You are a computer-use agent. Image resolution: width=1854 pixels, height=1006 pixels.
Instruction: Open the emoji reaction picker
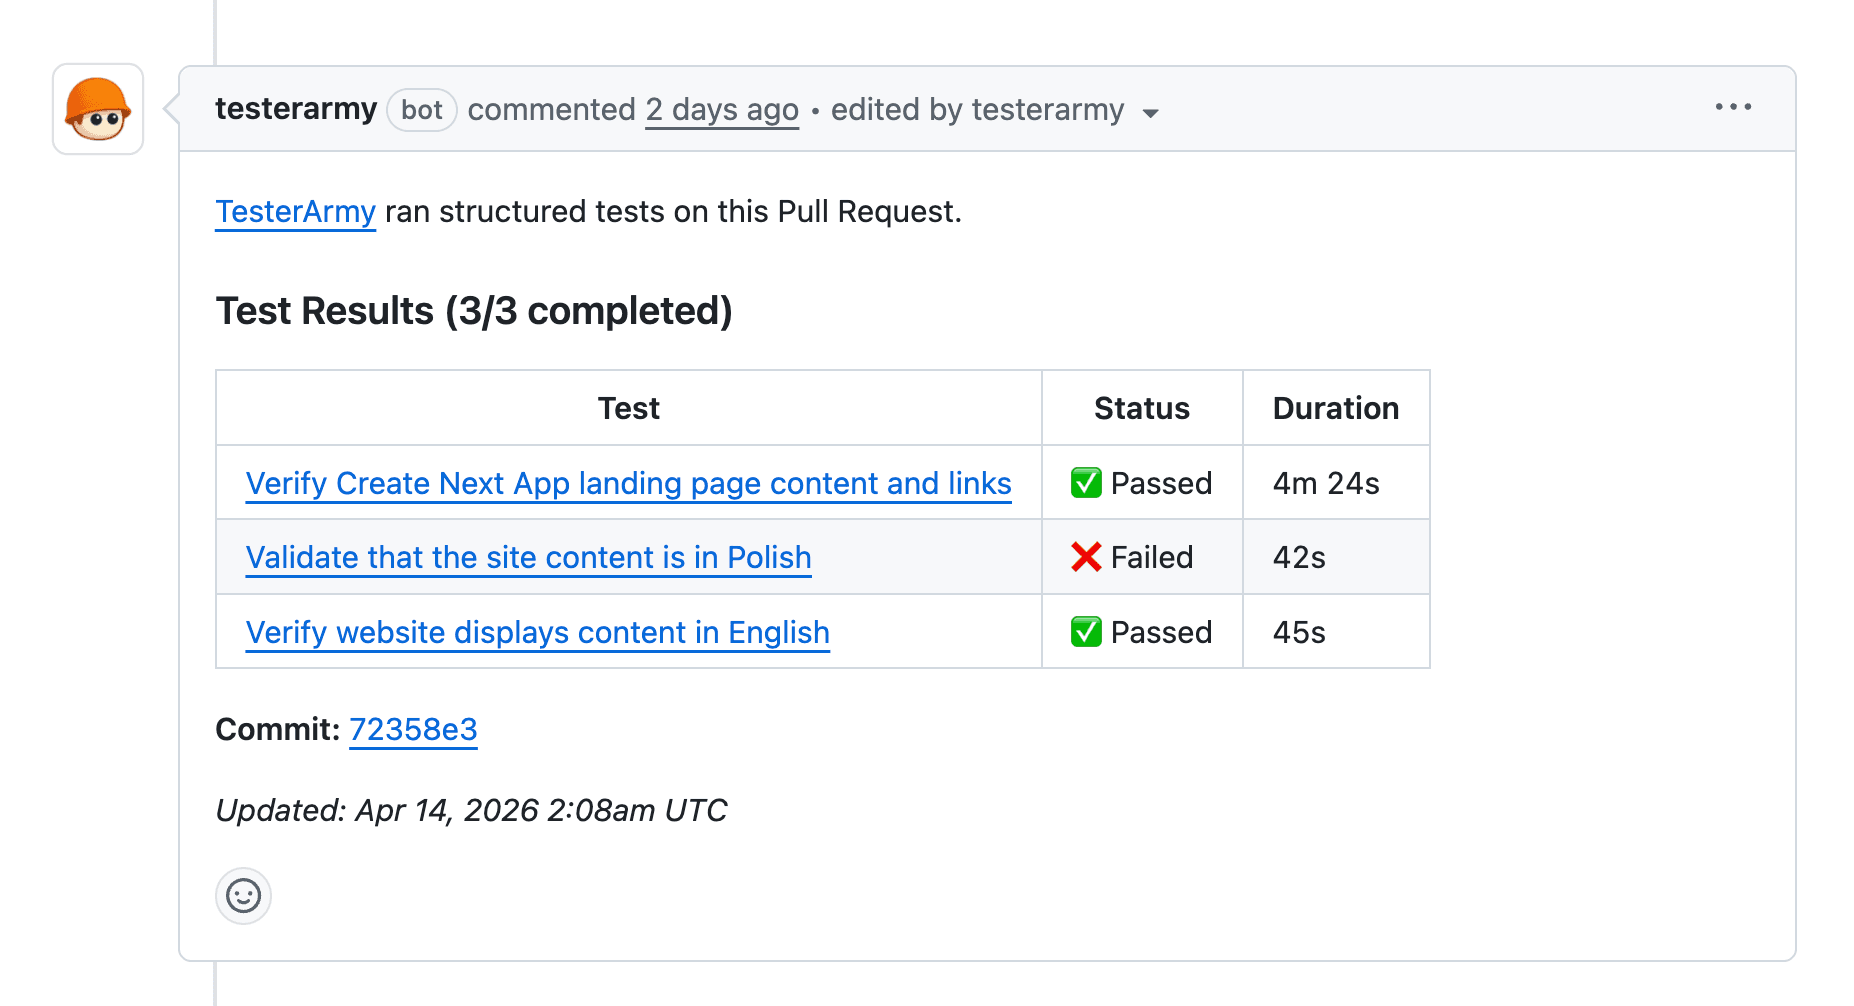click(x=243, y=896)
